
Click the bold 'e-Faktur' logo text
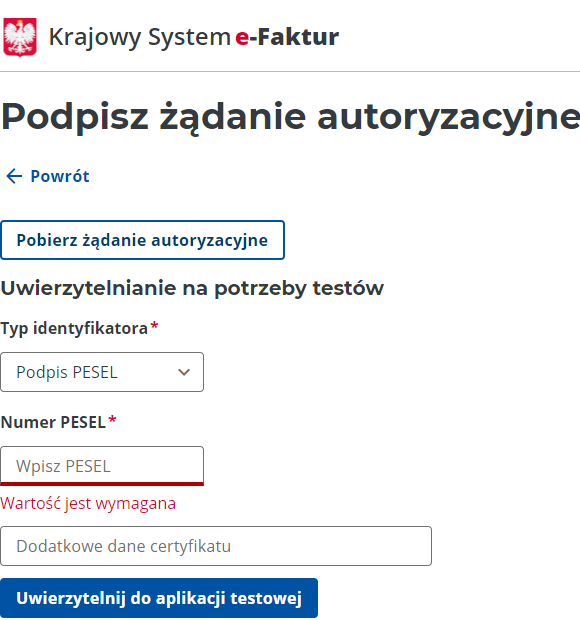[x=287, y=37]
